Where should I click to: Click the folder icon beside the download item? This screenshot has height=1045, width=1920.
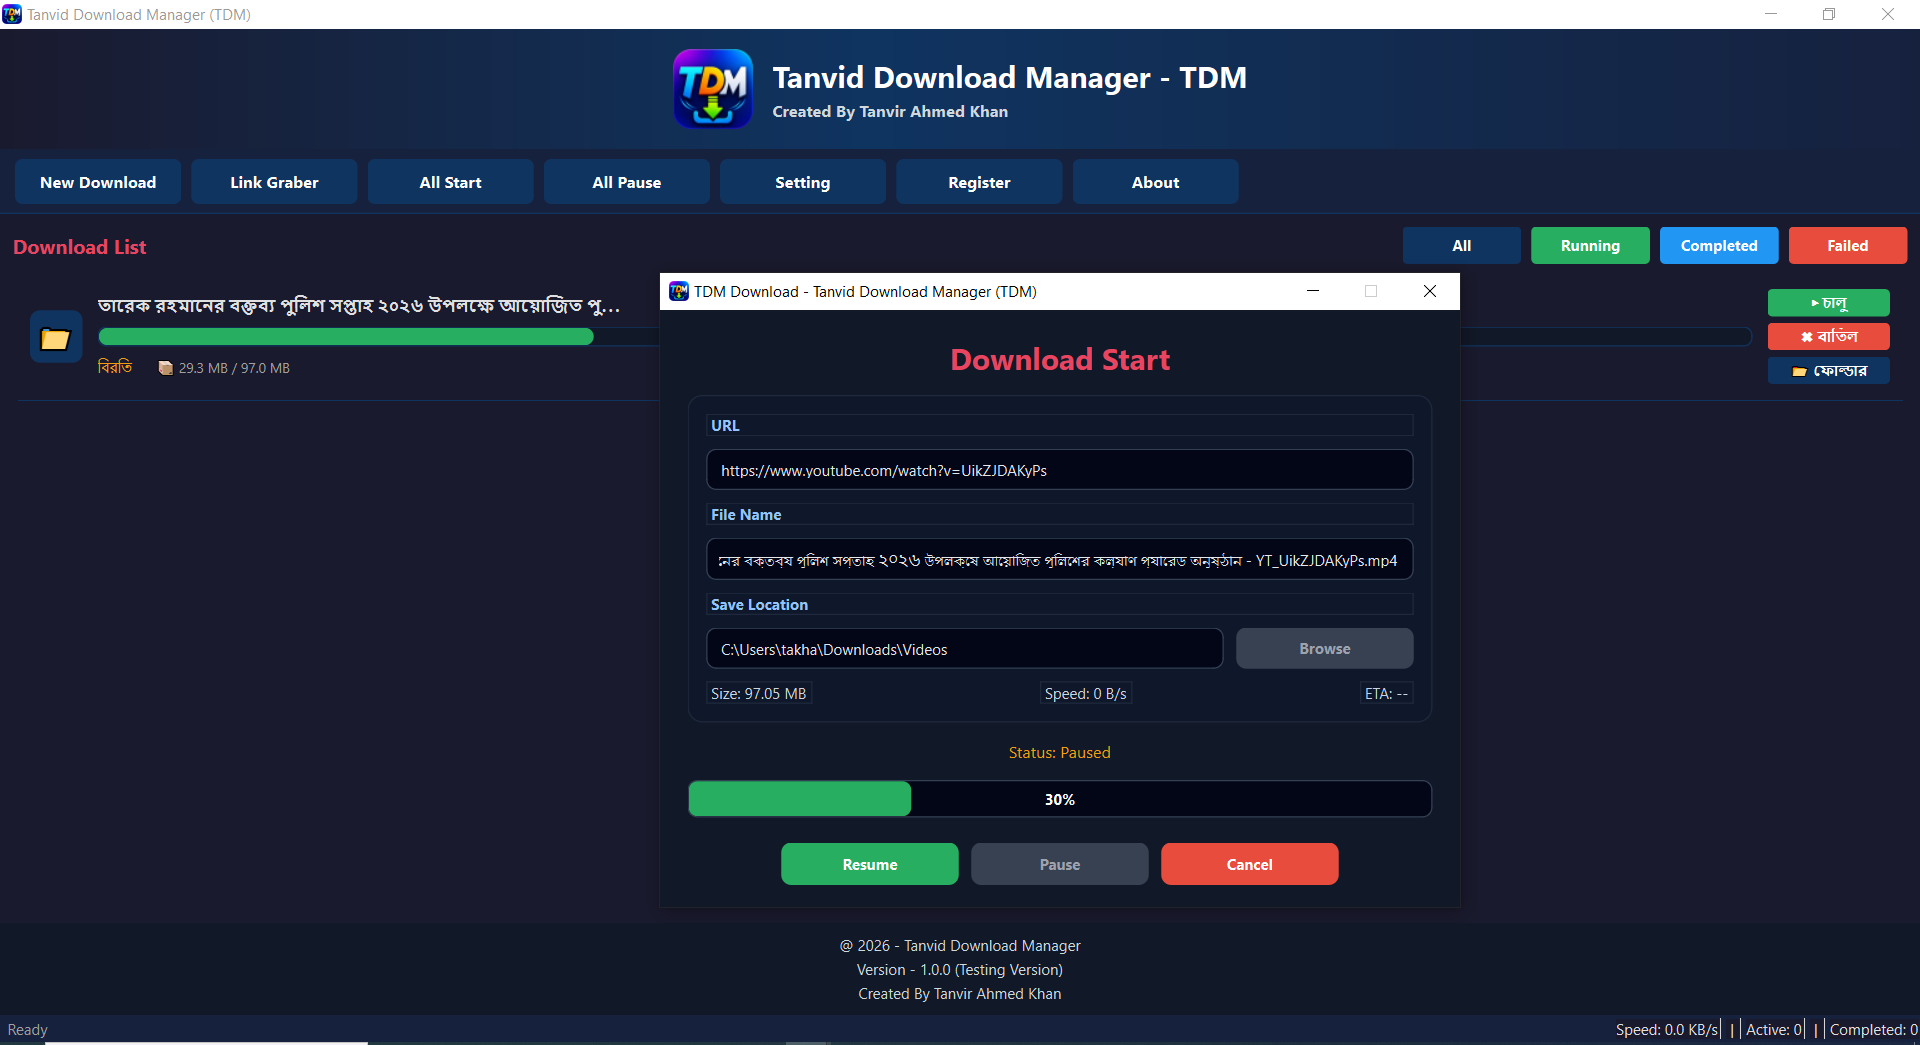pyautogui.click(x=55, y=338)
